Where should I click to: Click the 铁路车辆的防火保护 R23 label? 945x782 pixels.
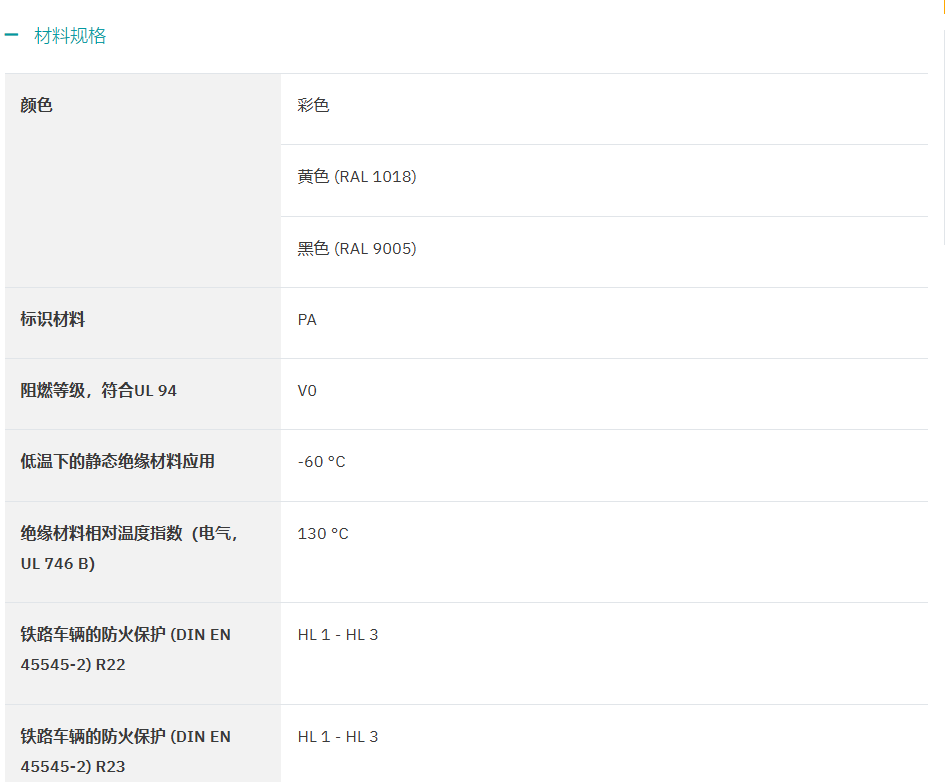click(x=126, y=751)
